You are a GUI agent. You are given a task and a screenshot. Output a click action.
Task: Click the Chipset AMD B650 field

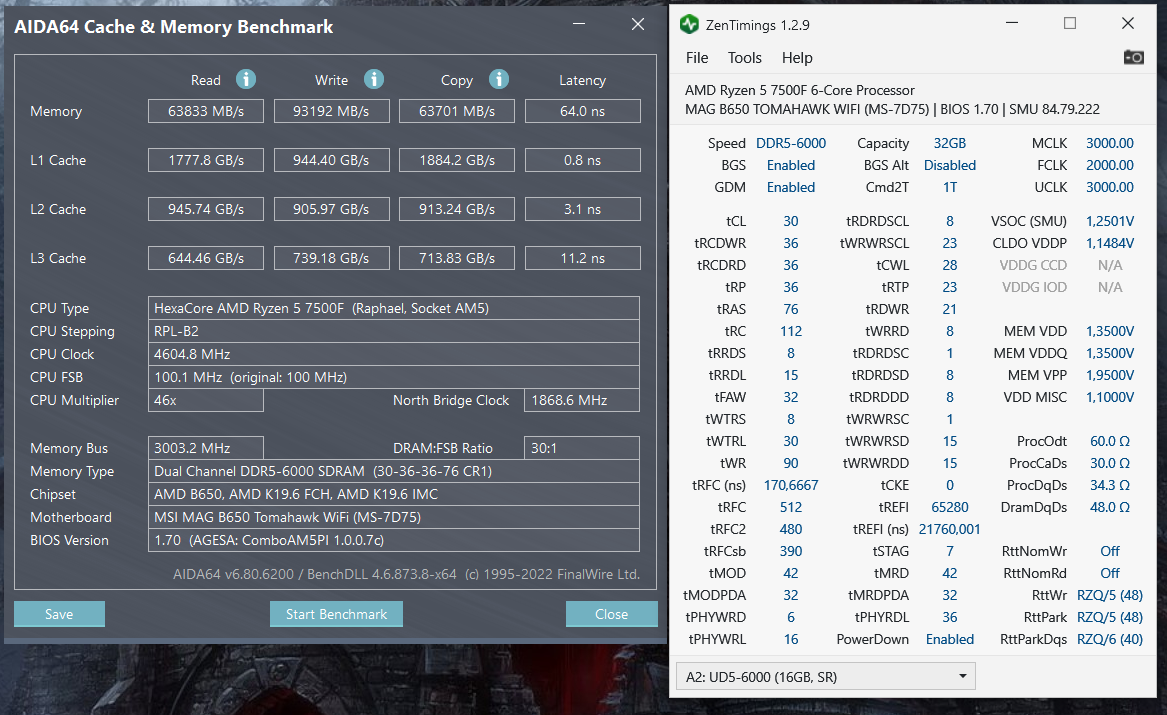click(x=394, y=494)
